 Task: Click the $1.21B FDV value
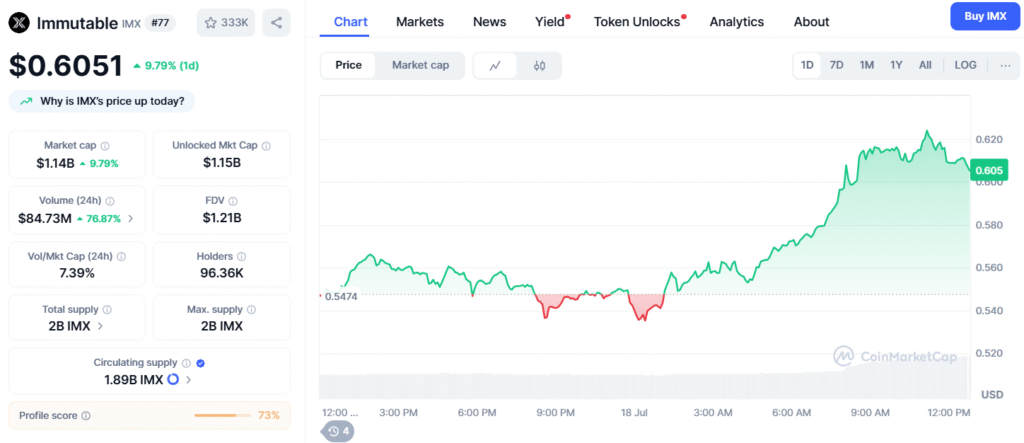click(222, 218)
